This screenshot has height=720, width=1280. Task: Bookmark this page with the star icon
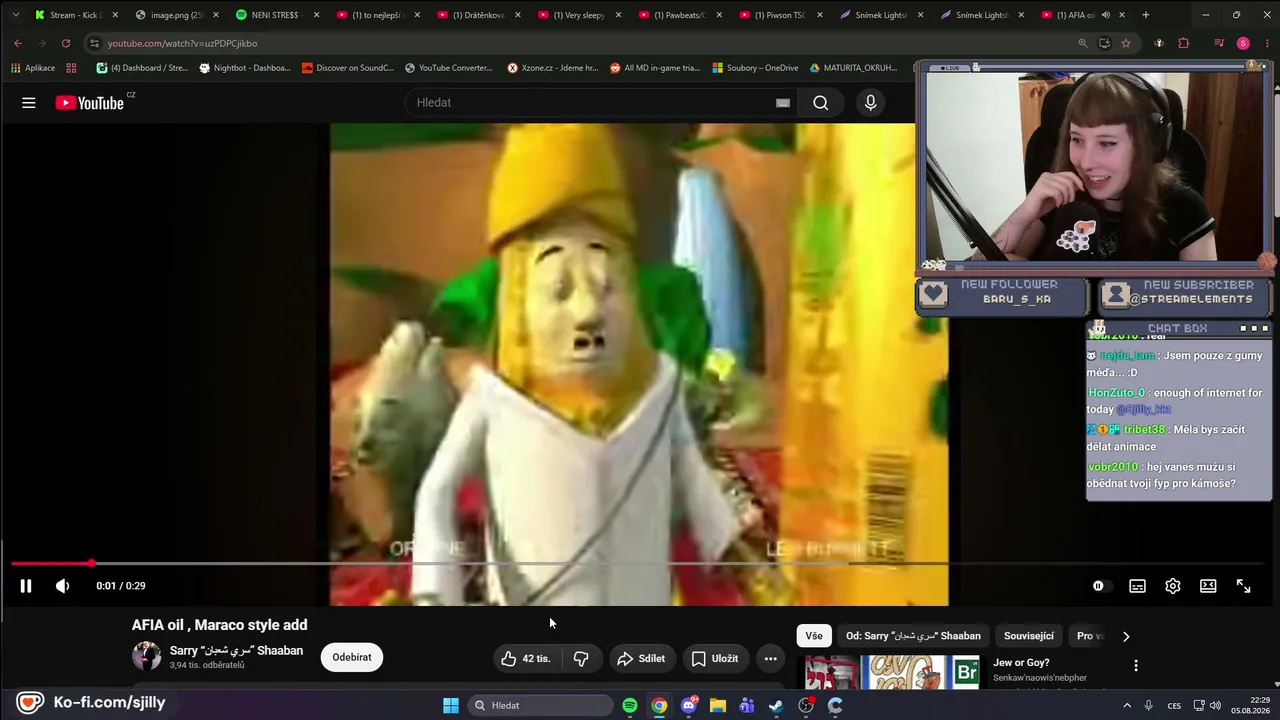coord(1126,44)
